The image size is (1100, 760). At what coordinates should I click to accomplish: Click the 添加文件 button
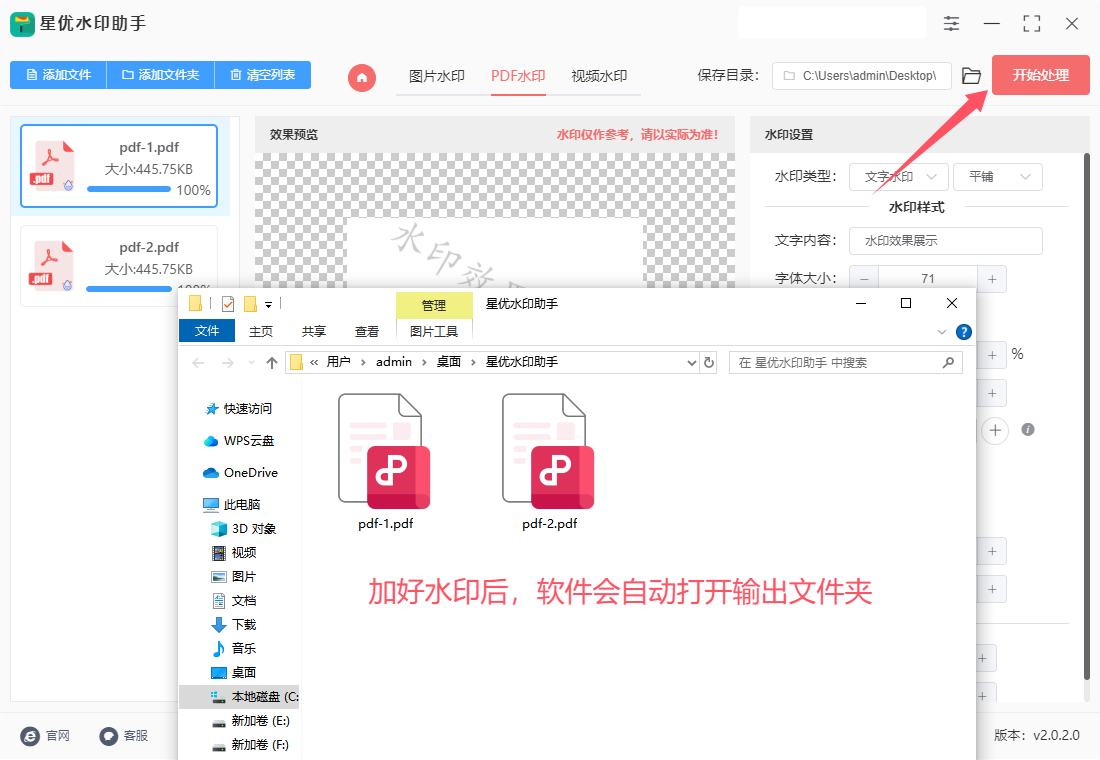click(58, 75)
